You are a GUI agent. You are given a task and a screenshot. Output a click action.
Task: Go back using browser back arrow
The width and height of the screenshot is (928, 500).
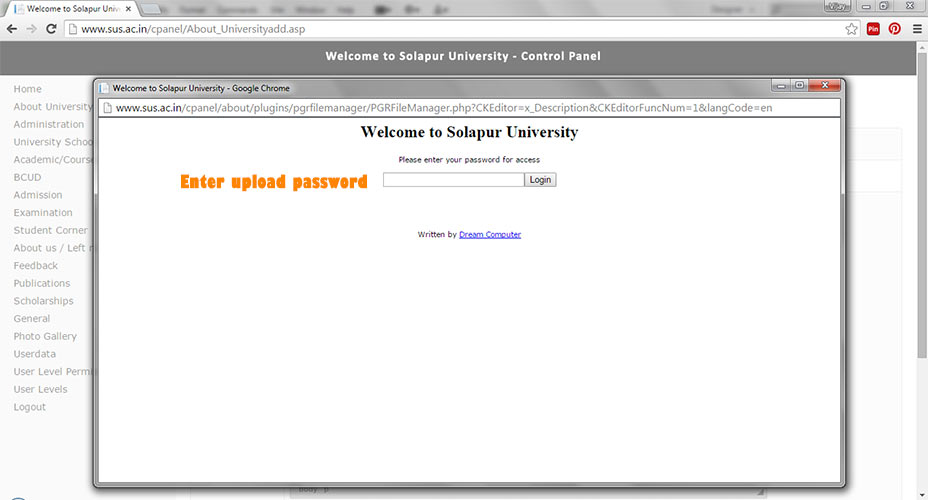(x=12, y=29)
